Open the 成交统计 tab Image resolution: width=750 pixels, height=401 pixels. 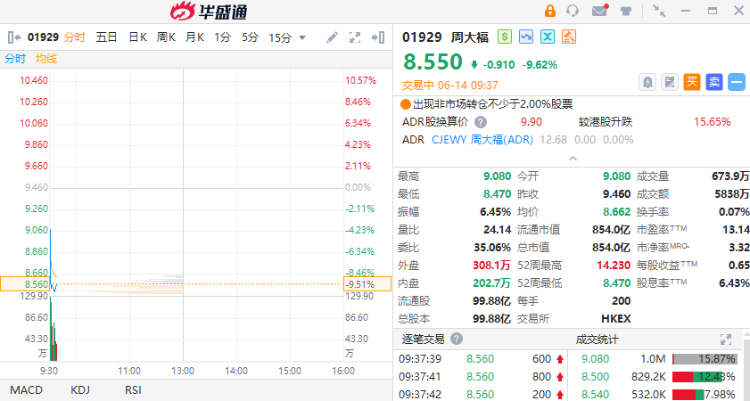(x=597, y=339)
